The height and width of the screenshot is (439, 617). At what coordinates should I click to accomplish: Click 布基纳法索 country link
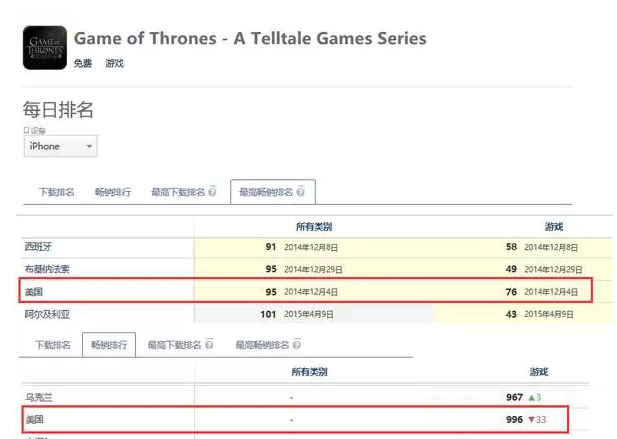coord(47,269)
